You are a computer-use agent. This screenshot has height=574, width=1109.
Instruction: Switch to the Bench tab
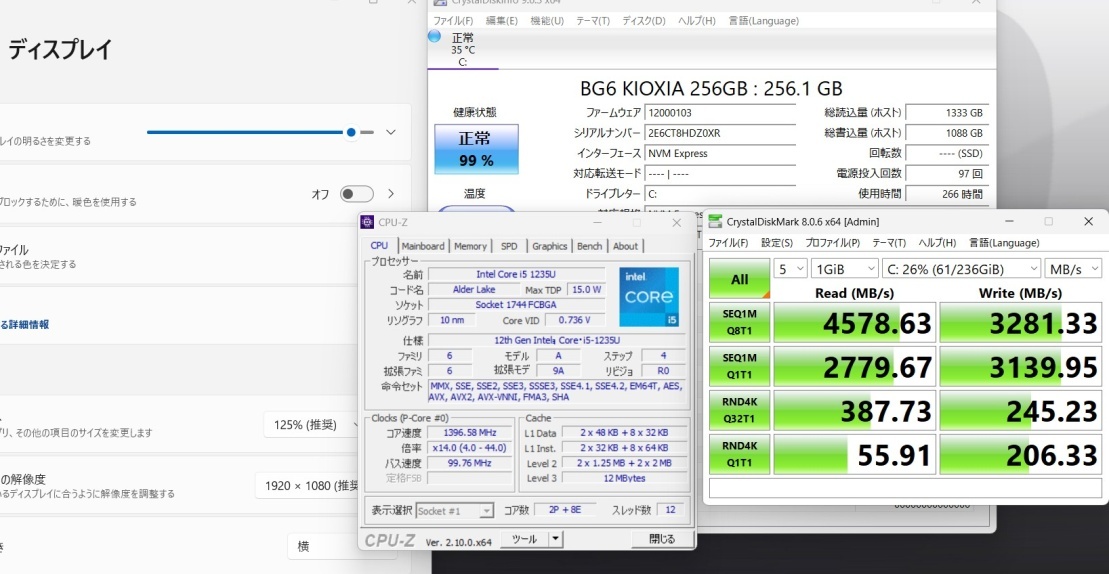589,246
